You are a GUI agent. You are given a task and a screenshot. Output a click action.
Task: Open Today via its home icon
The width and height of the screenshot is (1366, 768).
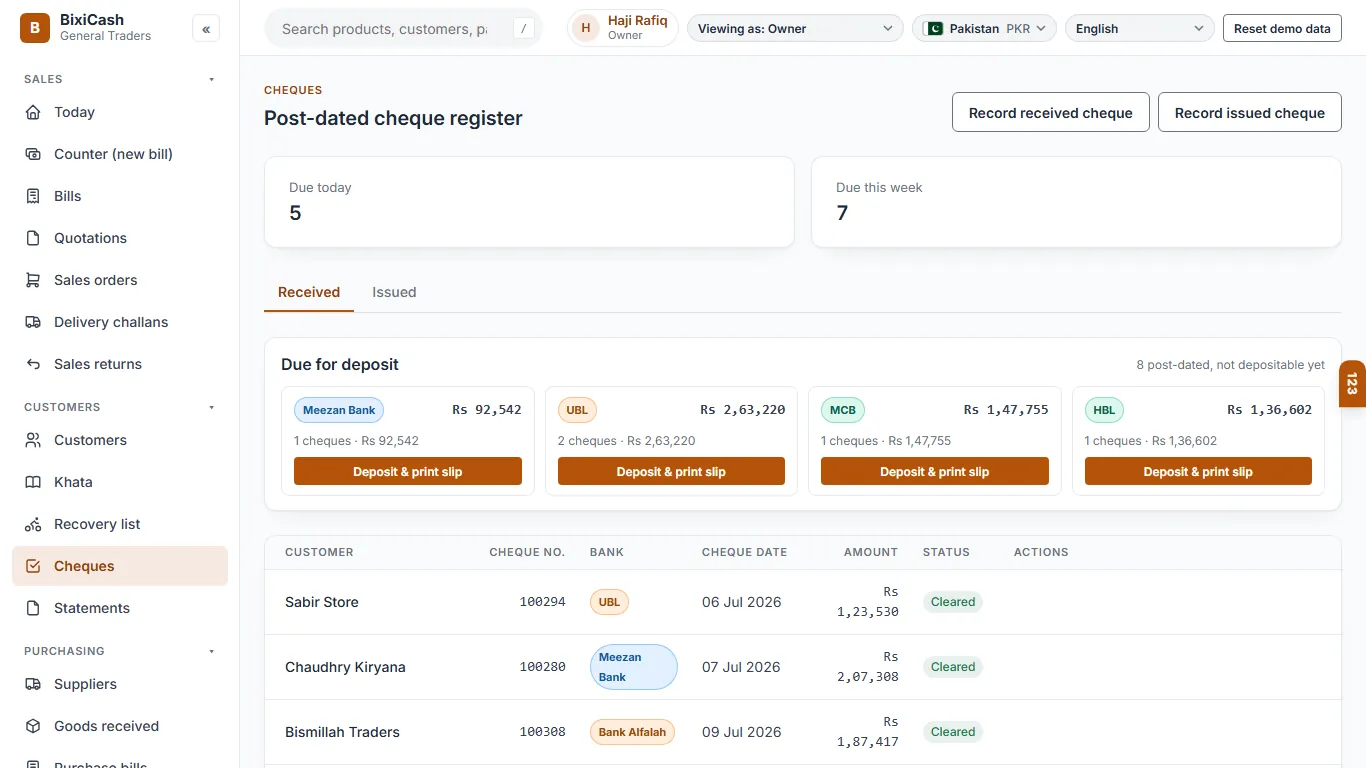pos(33,112)
